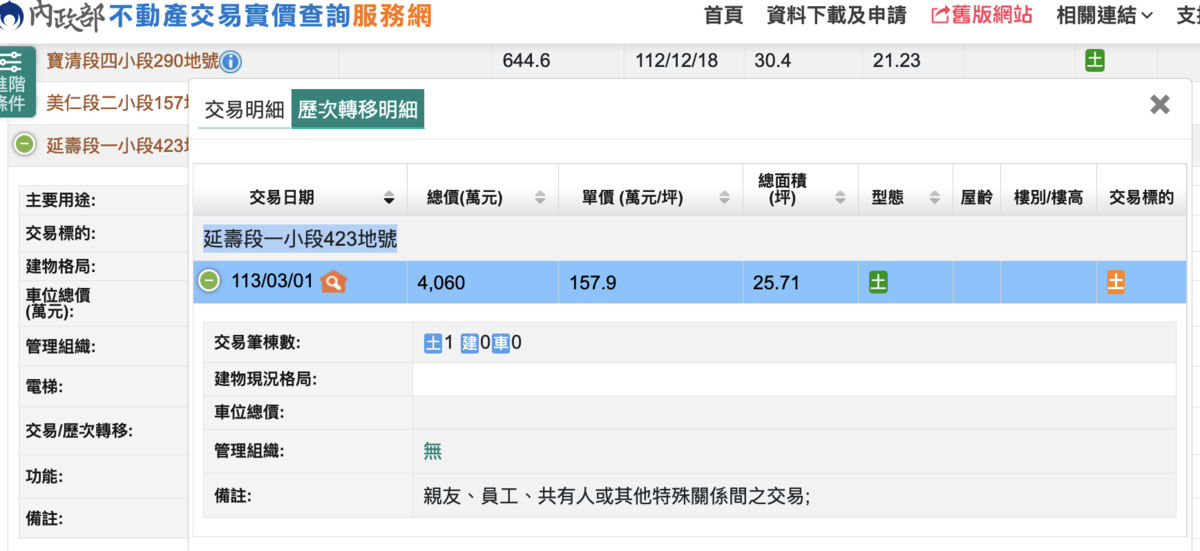Click the 21.23 value in the 寶清段 row

896,62
